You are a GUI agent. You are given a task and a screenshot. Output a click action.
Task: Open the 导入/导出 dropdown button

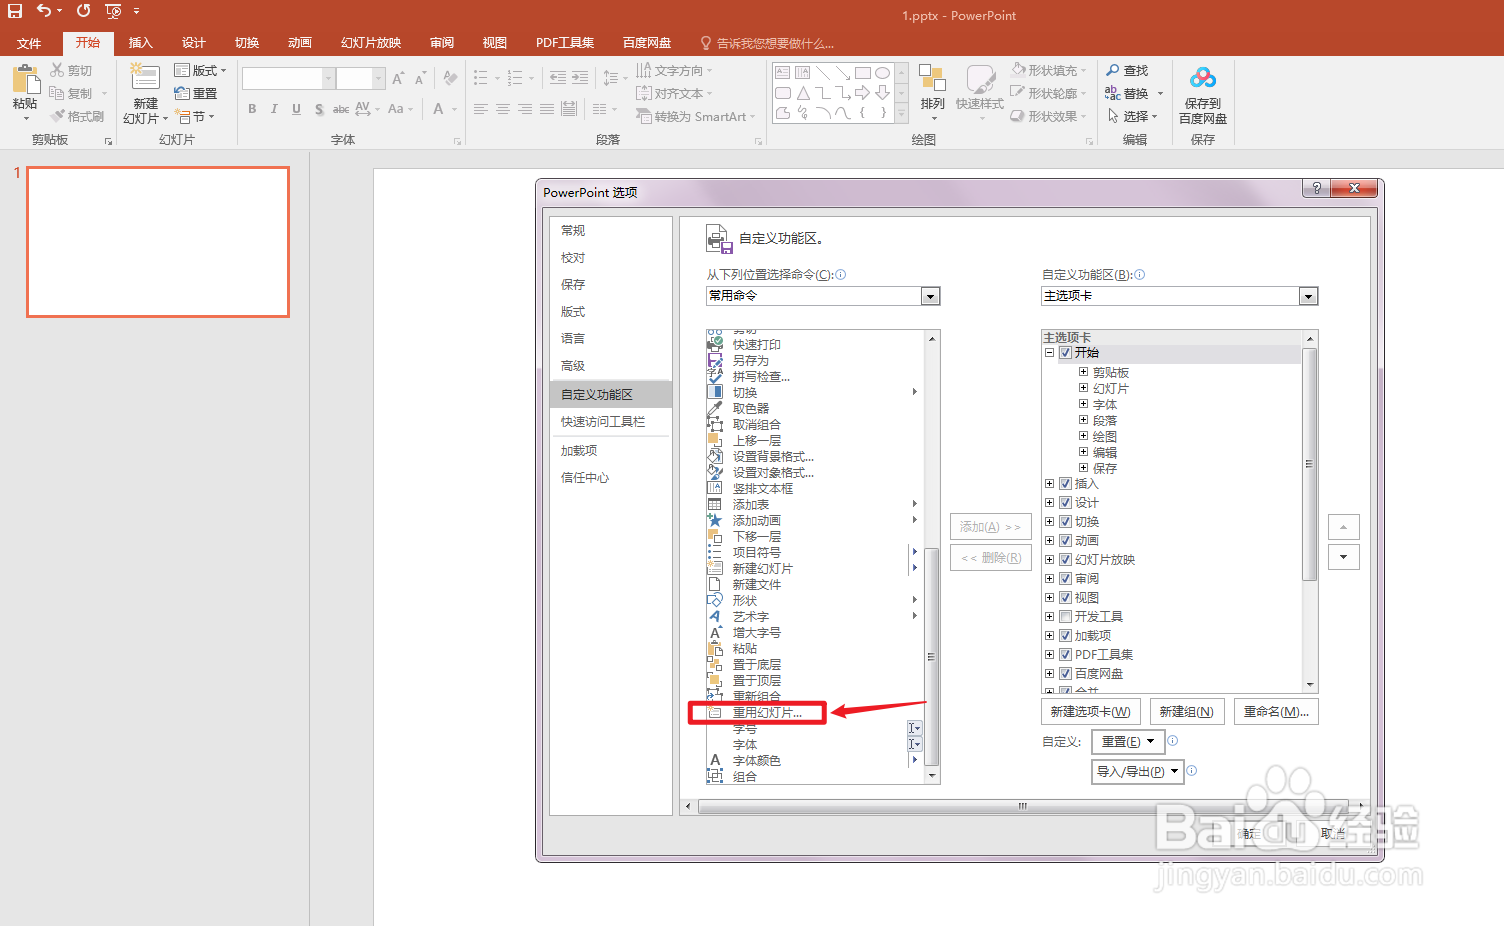pos(1137,771)
